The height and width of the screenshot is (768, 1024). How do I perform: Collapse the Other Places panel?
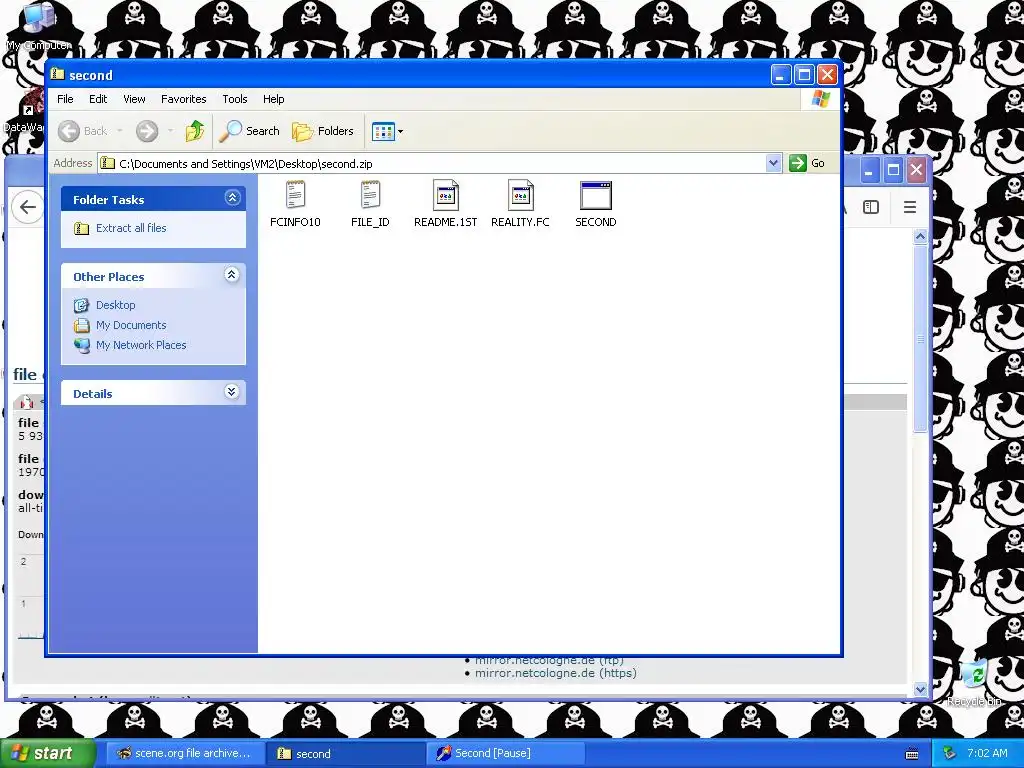click(x=232, y=275)
